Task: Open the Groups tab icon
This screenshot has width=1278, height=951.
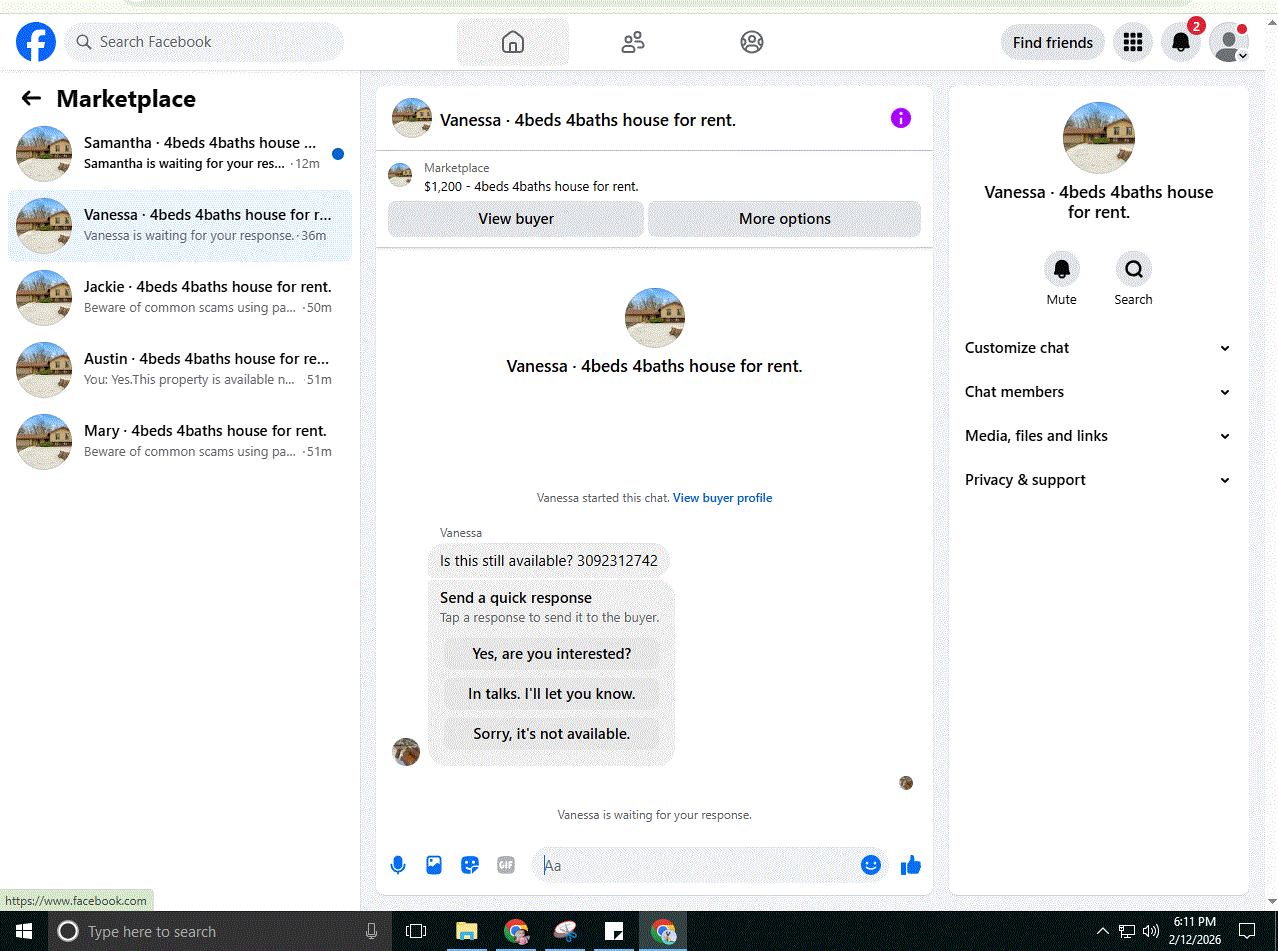Action: [752, 42]
